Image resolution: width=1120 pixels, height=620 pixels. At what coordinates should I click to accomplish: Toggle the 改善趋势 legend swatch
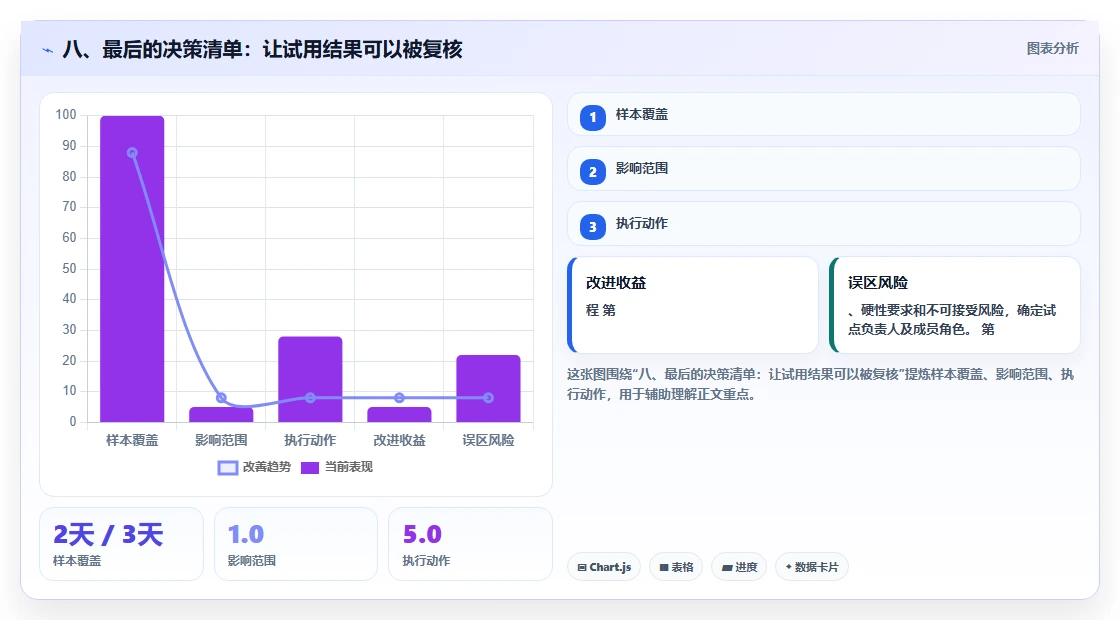coord(227,467)
